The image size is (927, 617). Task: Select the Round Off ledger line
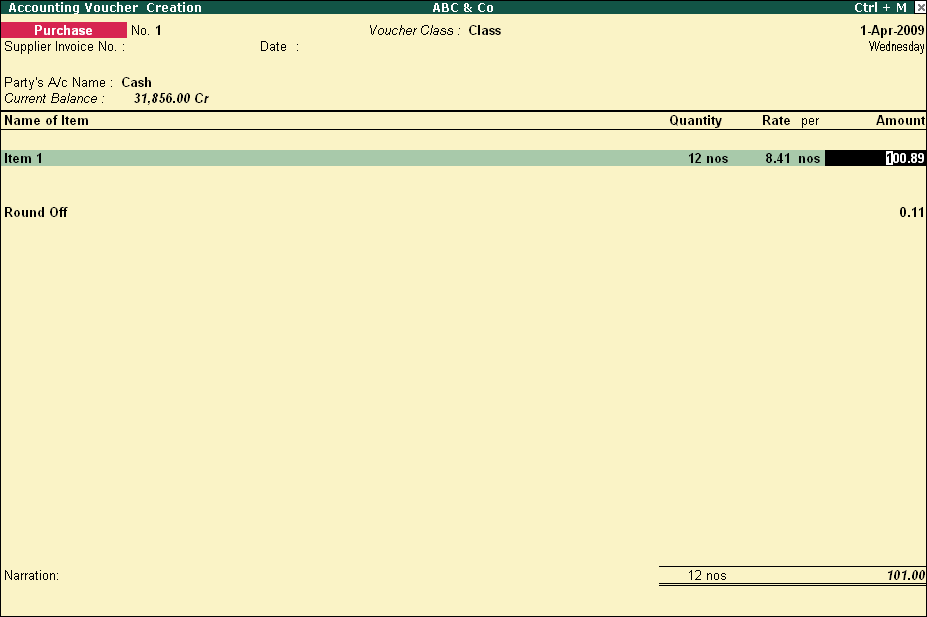click(36, 213)
